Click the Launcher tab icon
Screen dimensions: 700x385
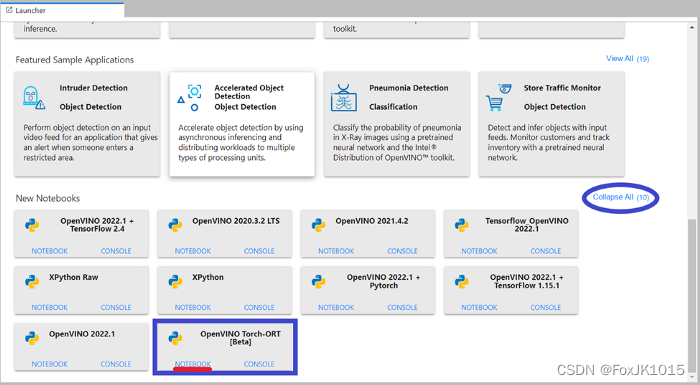coord(9,10)
